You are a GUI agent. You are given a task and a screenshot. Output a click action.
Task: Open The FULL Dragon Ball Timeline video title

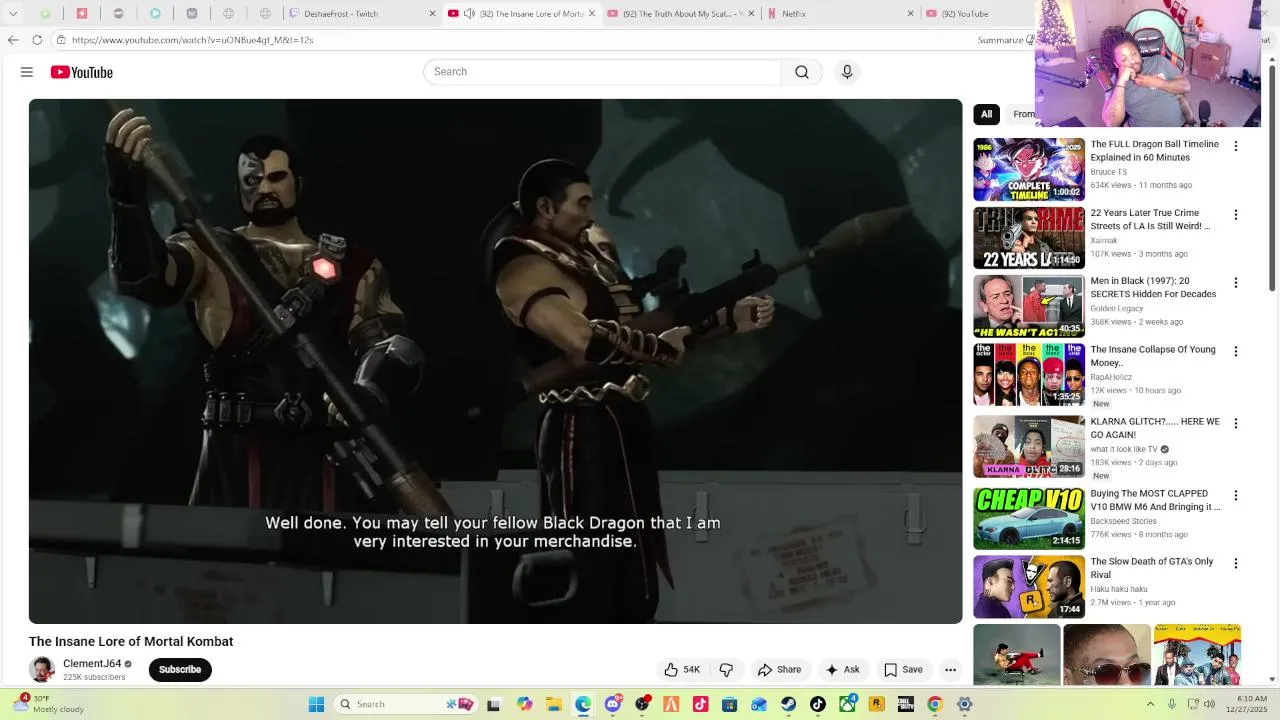[1154, 151]
